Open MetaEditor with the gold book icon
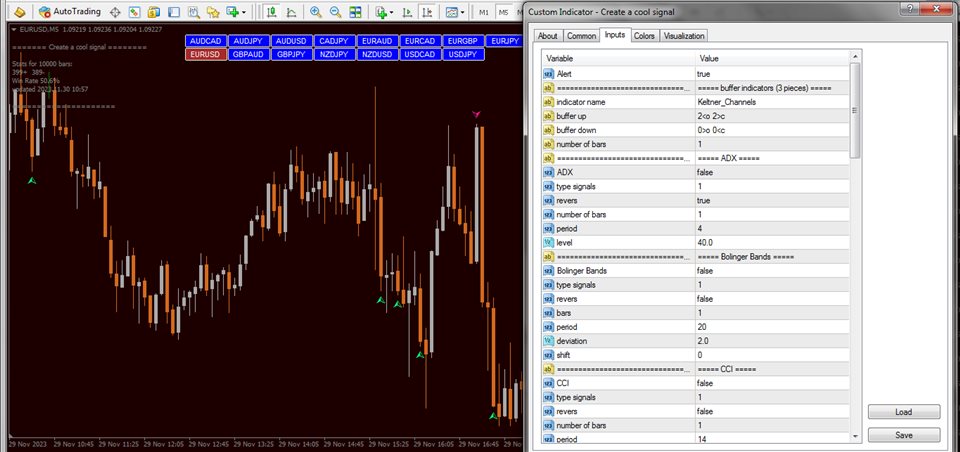This screenshot has height=452, width=960. 20,12
